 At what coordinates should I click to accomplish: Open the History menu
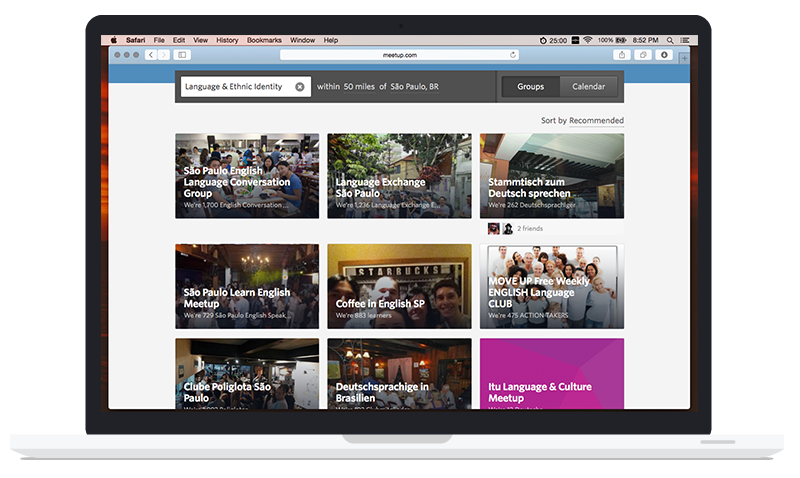[x=227, y=40]
